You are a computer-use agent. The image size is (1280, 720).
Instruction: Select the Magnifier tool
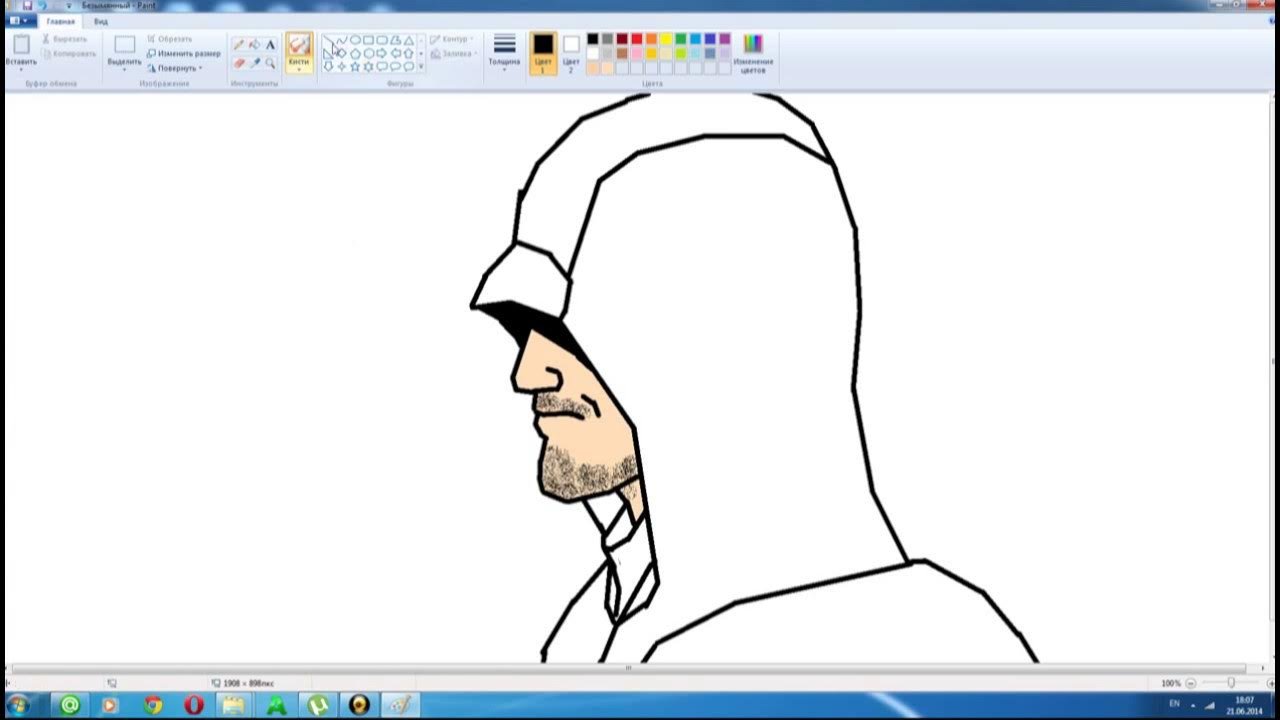click(270, 63)
